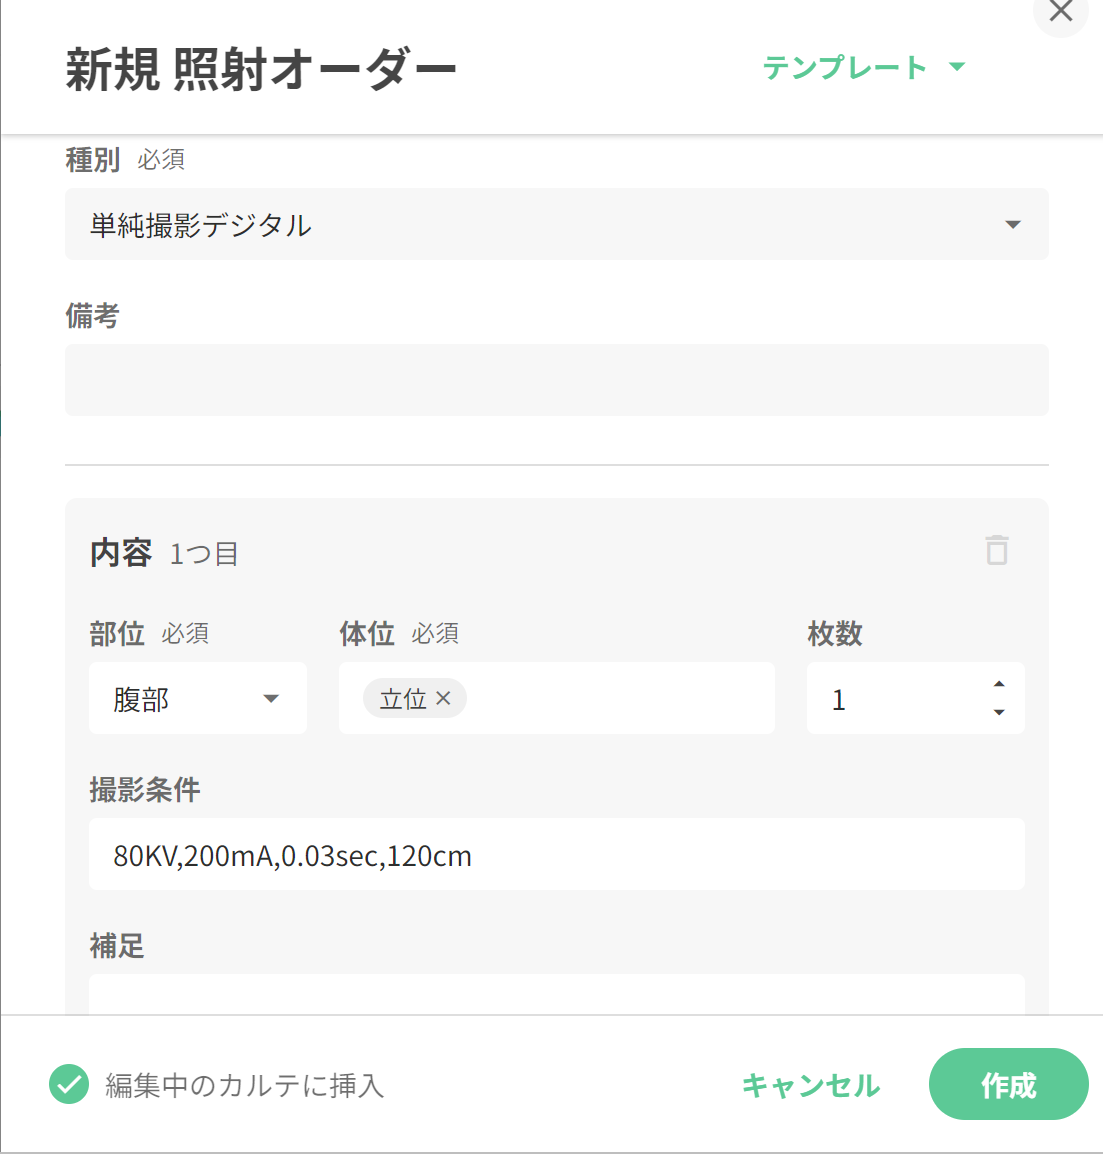The height and width of the screenshot is (1154, 1103).
Task: Increase 枚数 with the up arrow
Action: pos(999,684)
